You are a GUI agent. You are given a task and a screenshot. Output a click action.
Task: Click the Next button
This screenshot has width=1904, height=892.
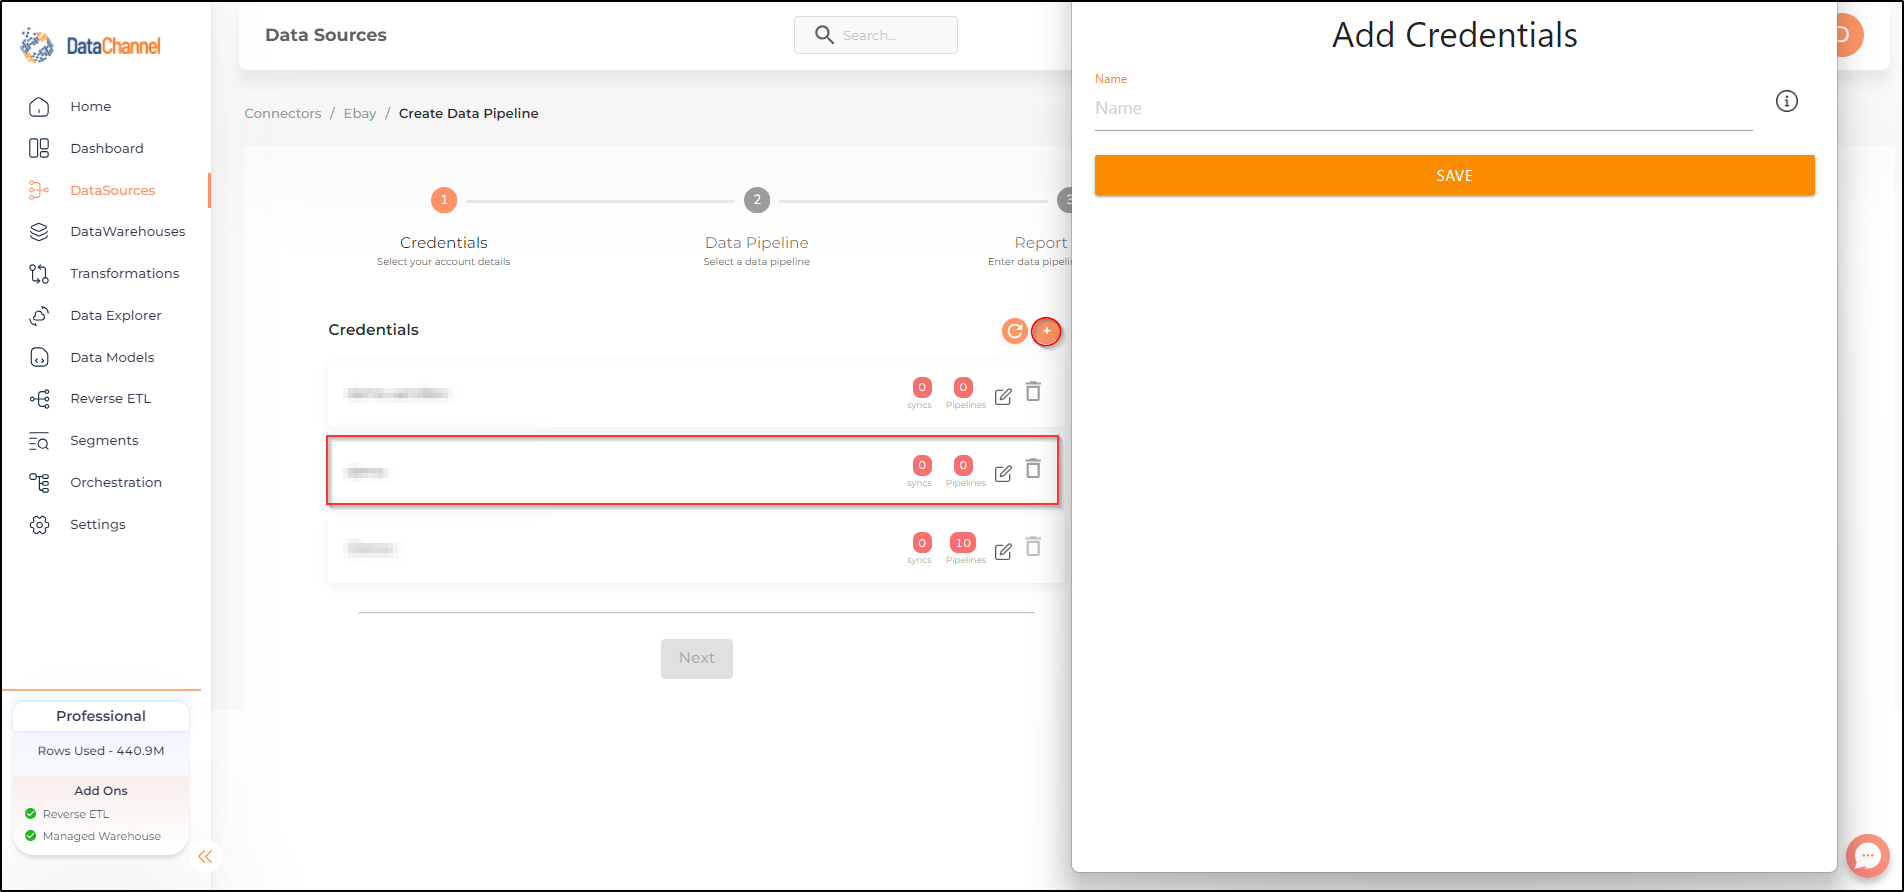pos(697,658)
